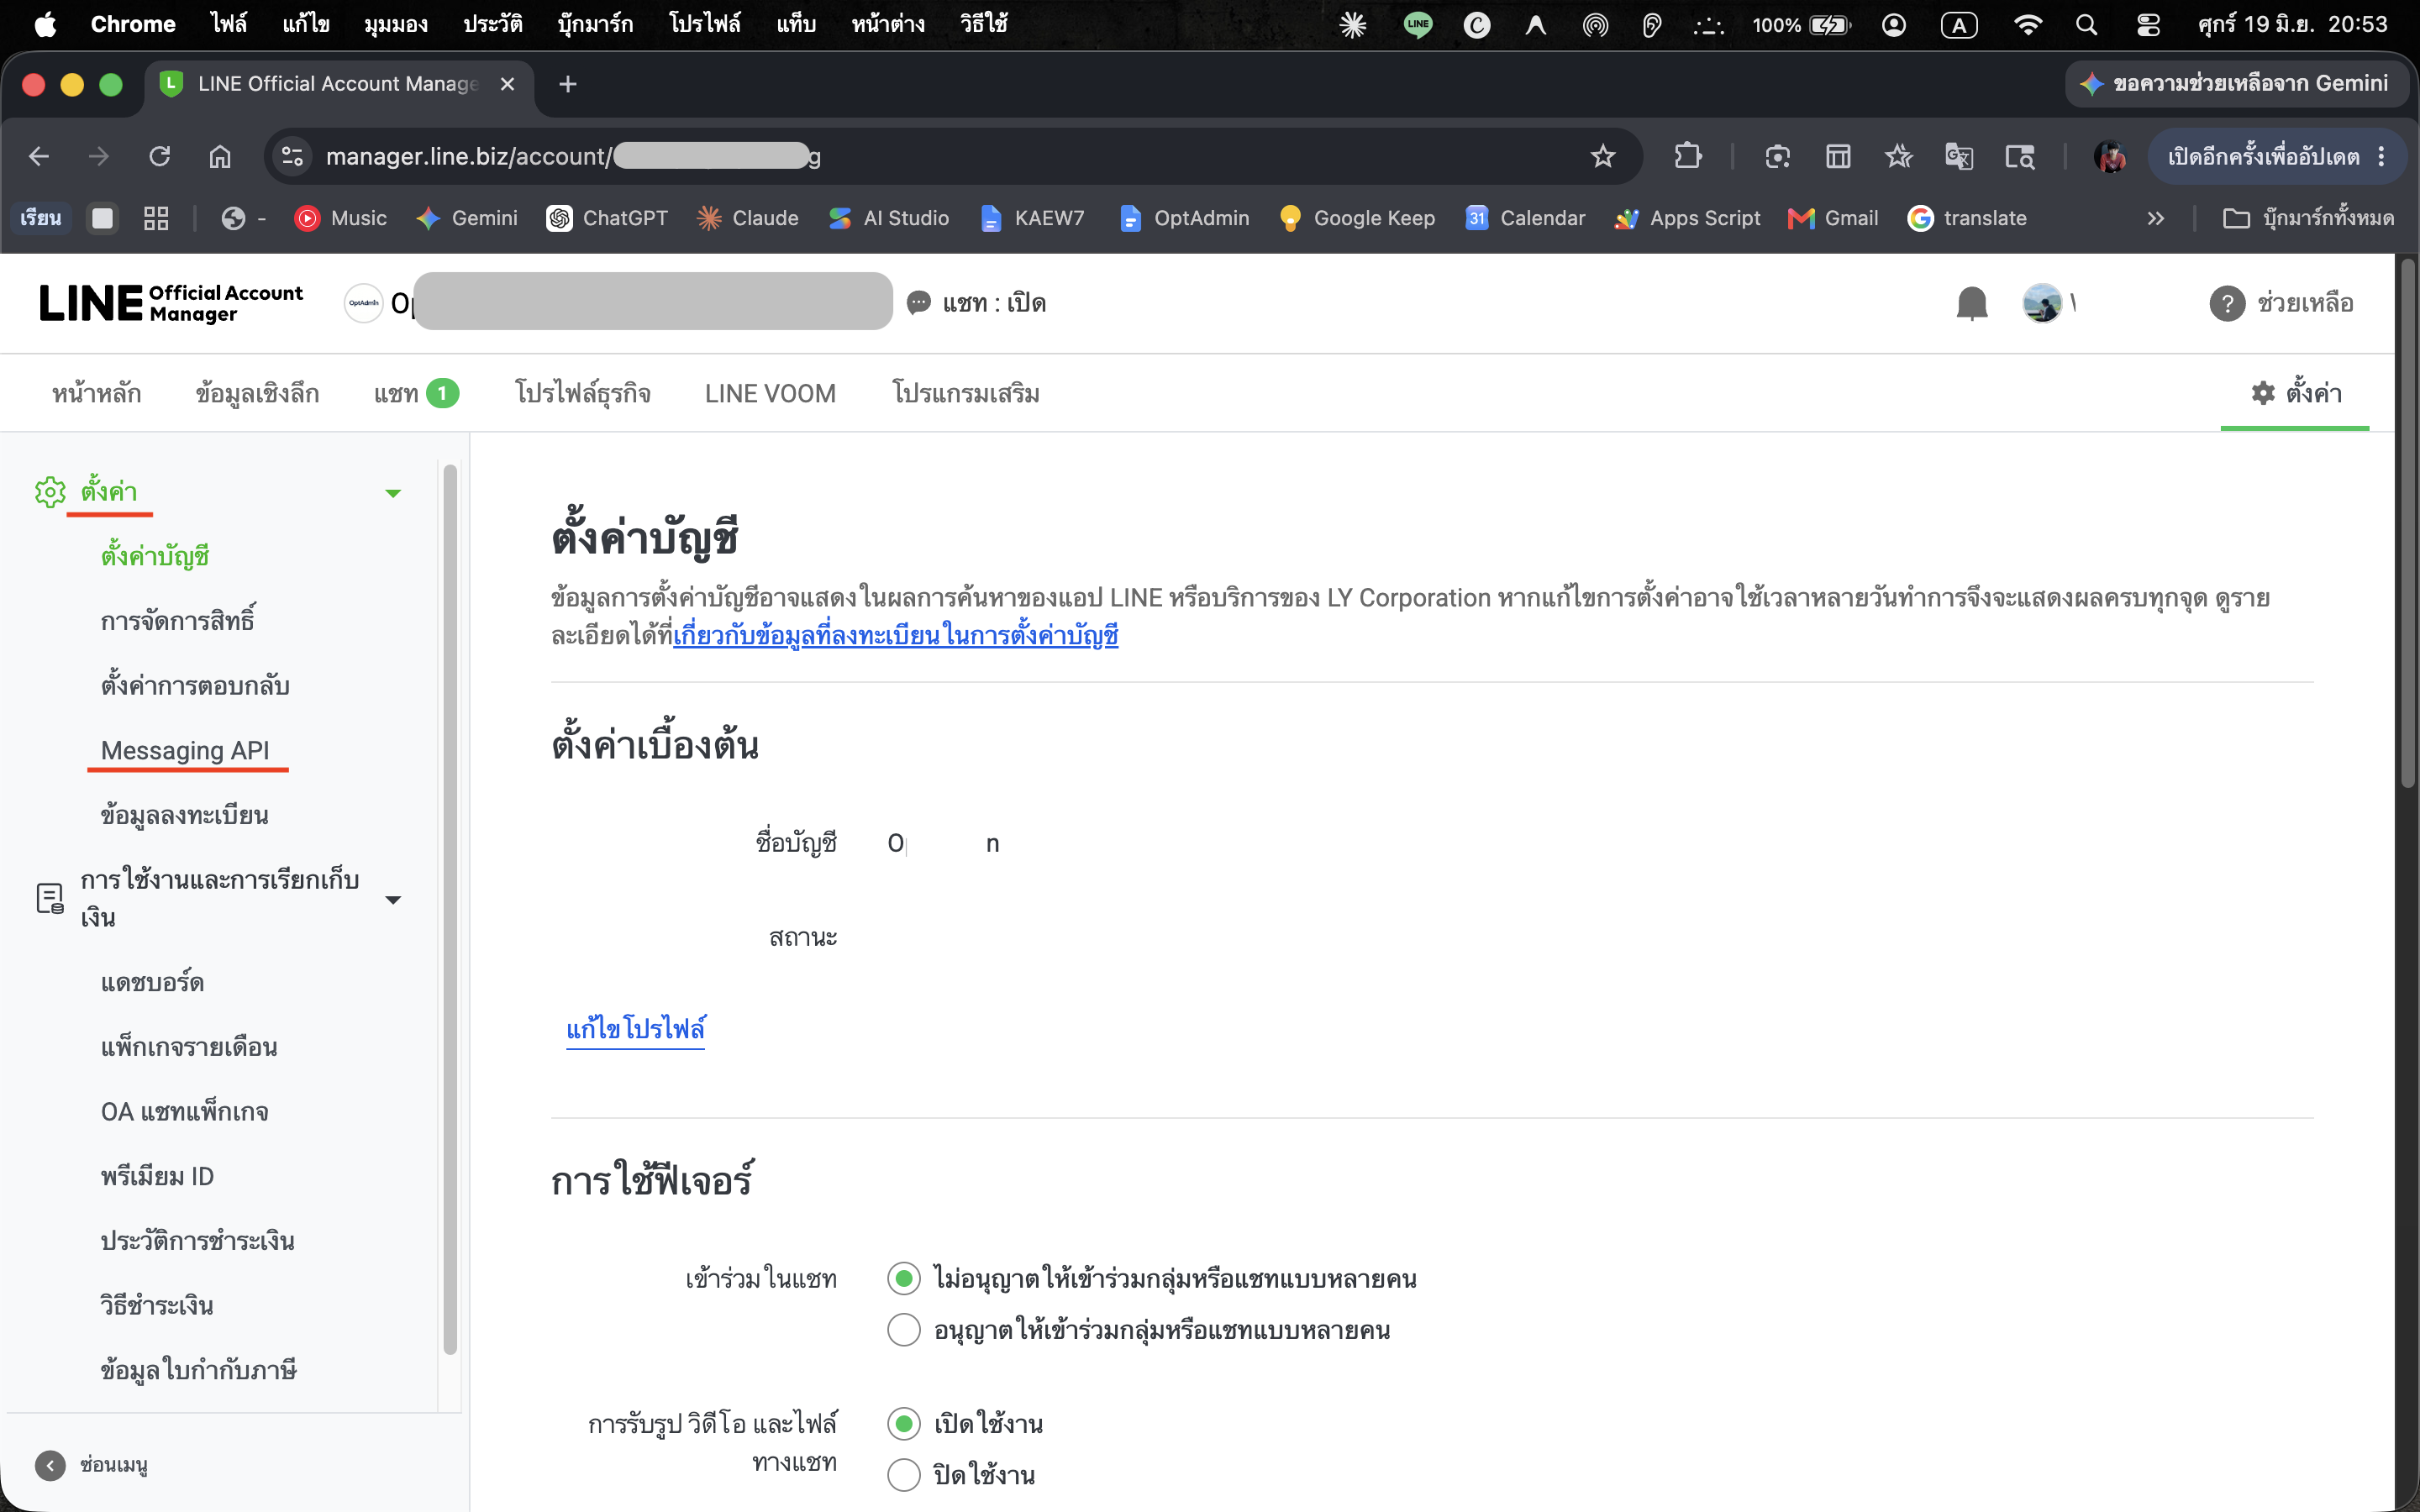Screen dimensions: 2420x1512
Task: Click the help question mark icon
Action: tap(2226, 303)
